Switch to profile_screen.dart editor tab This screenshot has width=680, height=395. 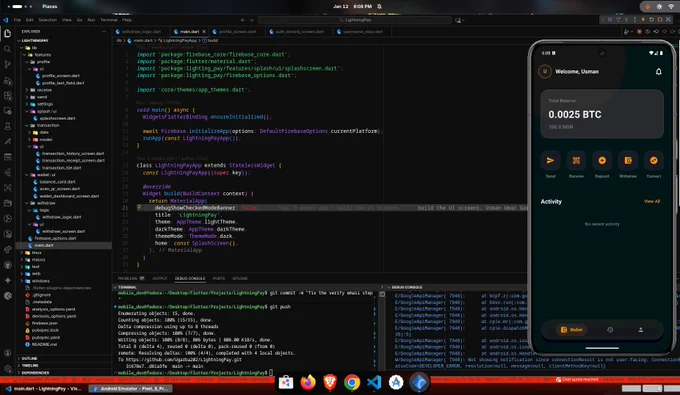(237, 32)
